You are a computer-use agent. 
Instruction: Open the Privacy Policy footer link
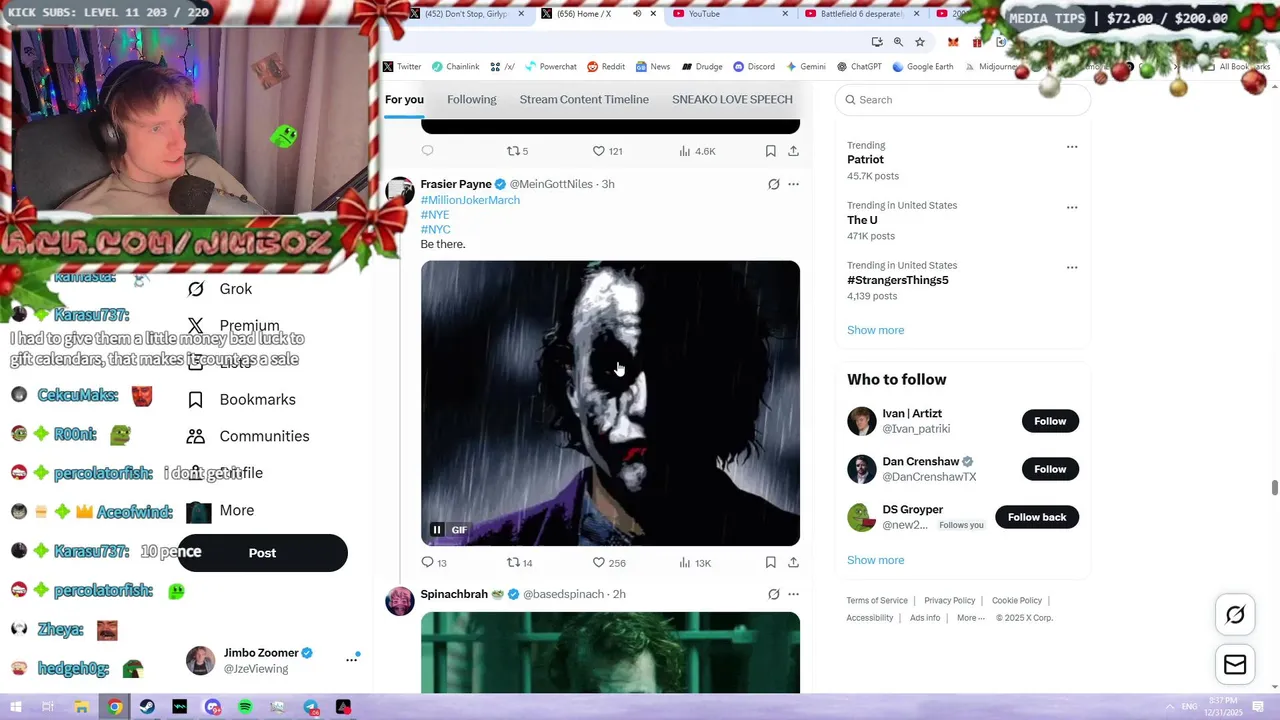pyautogui.click(x=949, y=601)
